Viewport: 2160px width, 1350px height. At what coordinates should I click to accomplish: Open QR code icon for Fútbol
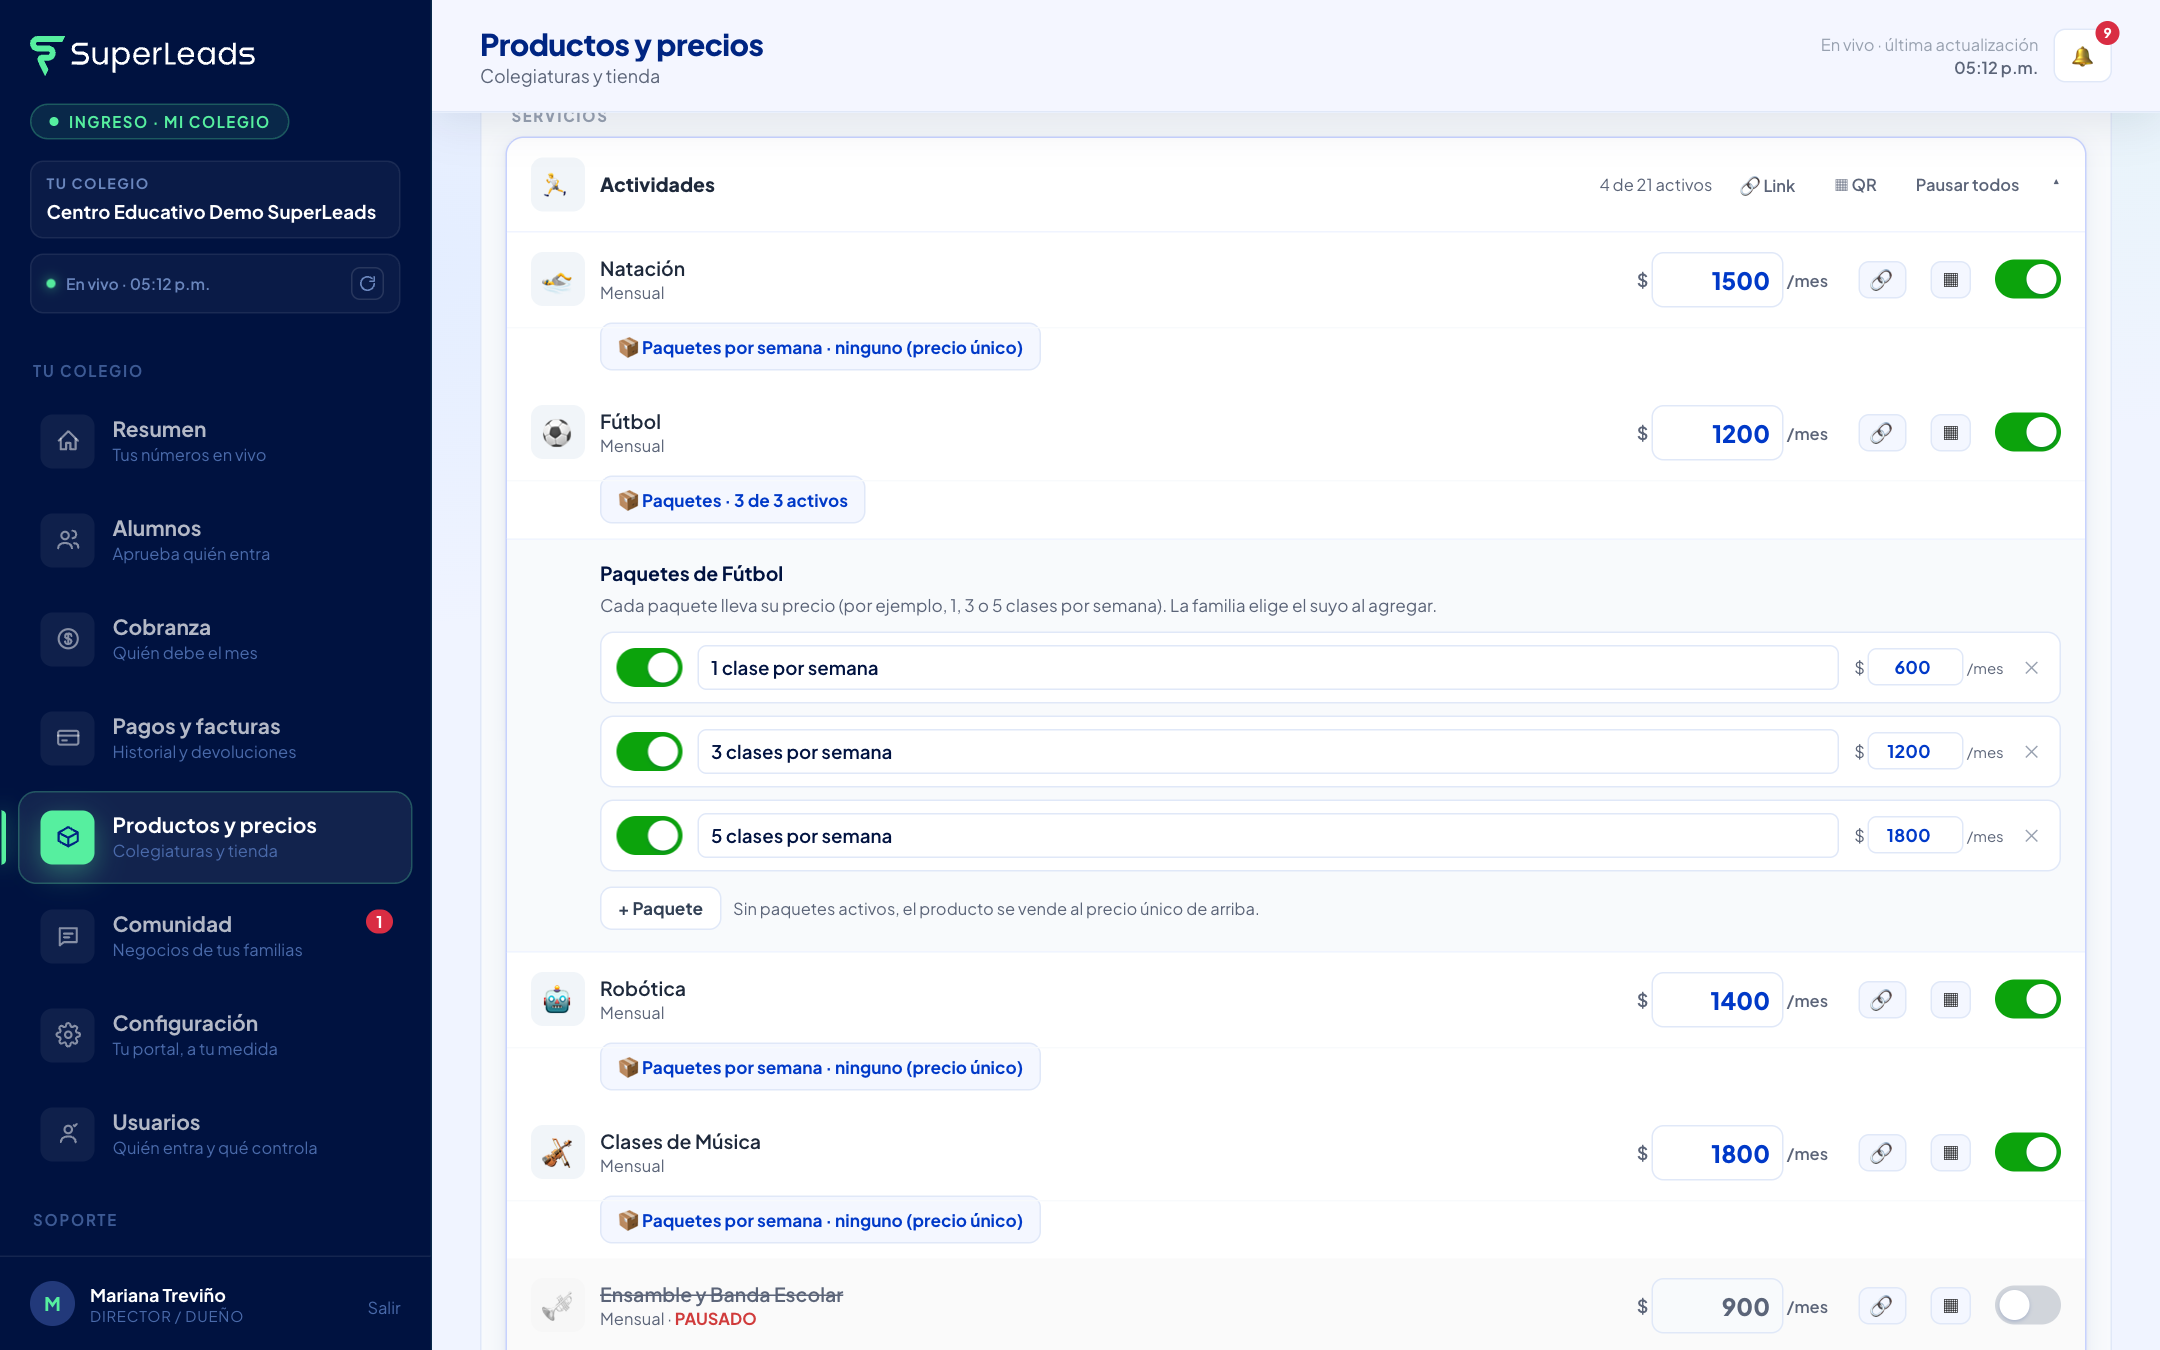pyautogui.click(x=1950, y=433)
